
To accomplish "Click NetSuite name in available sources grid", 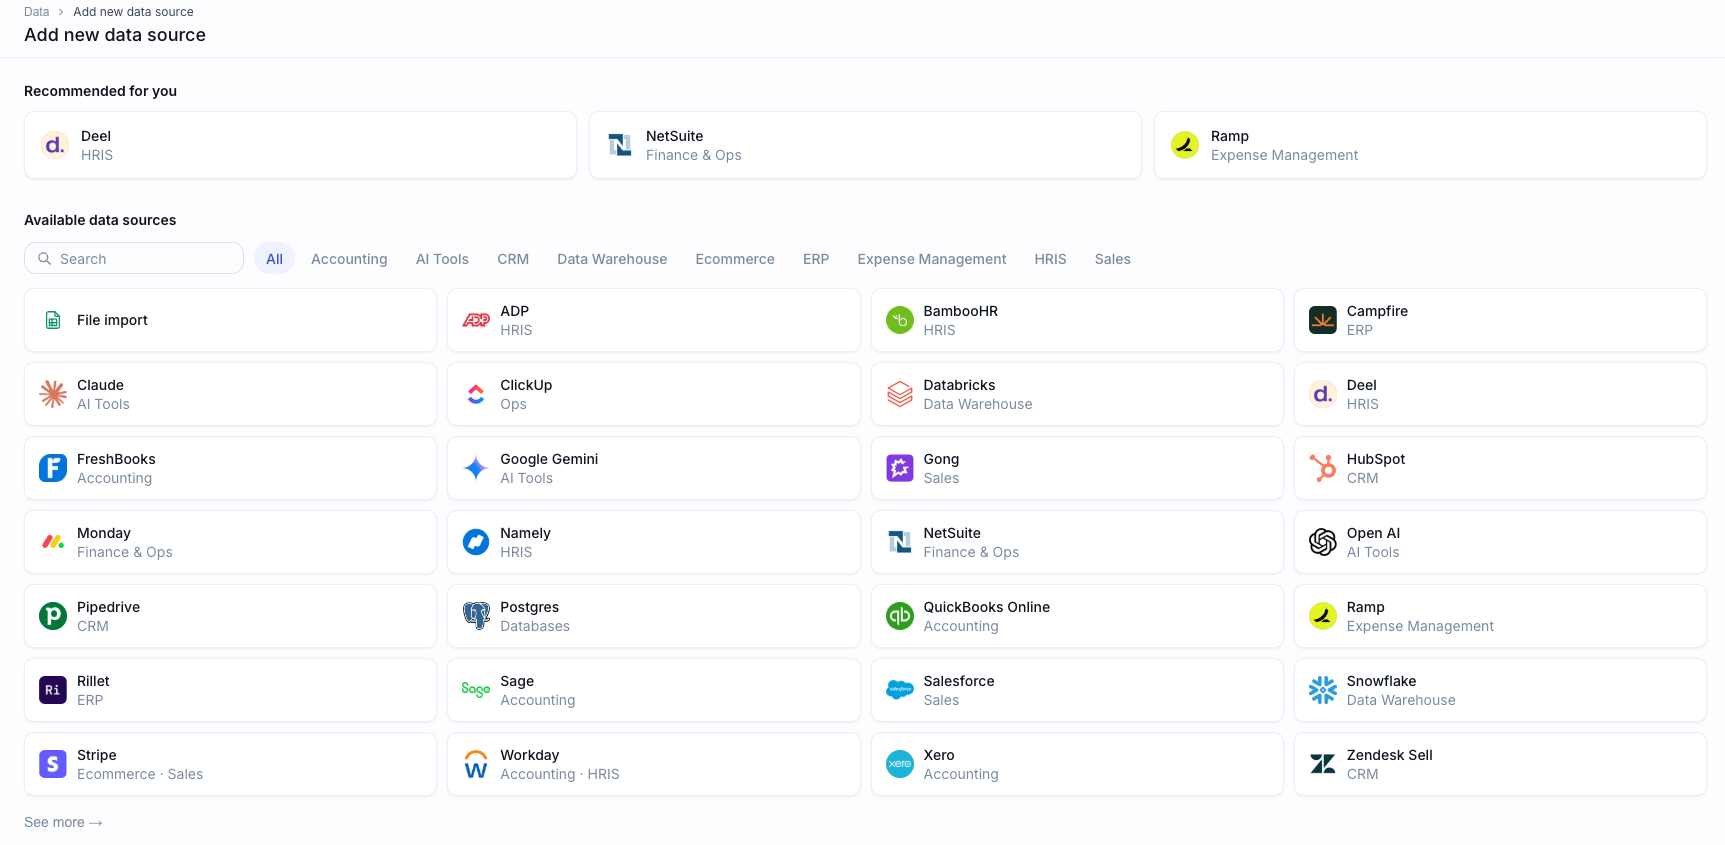I will tap(952, 533).
